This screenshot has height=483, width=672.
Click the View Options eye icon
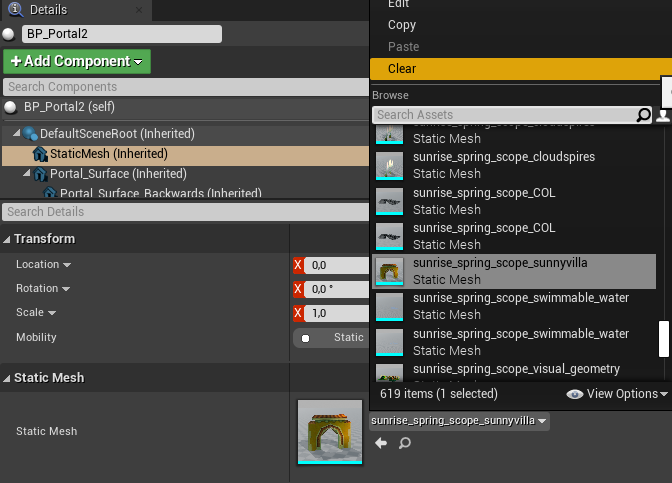pyautogui.click(x=574, y=394)
